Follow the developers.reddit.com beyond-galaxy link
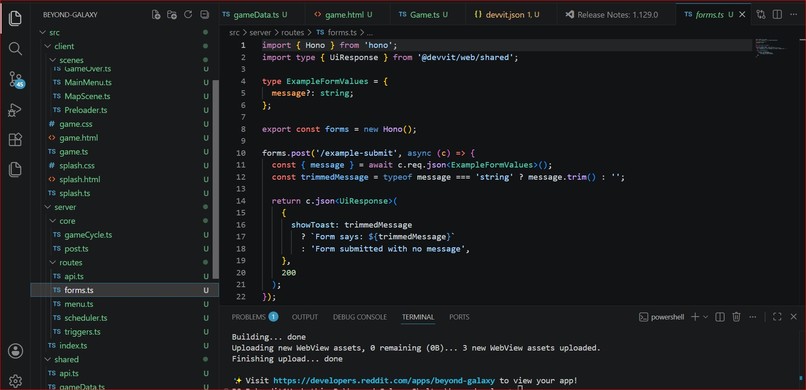The image size is (806, 390). pyautogui.click(x=384, y=381)
